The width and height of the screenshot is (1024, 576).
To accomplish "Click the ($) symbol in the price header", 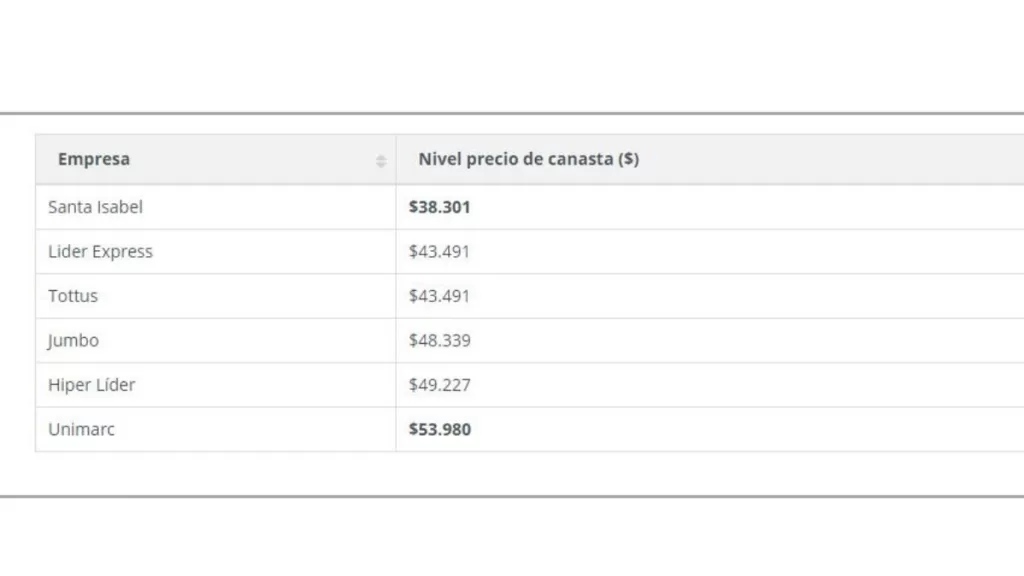I will (629, 159).
